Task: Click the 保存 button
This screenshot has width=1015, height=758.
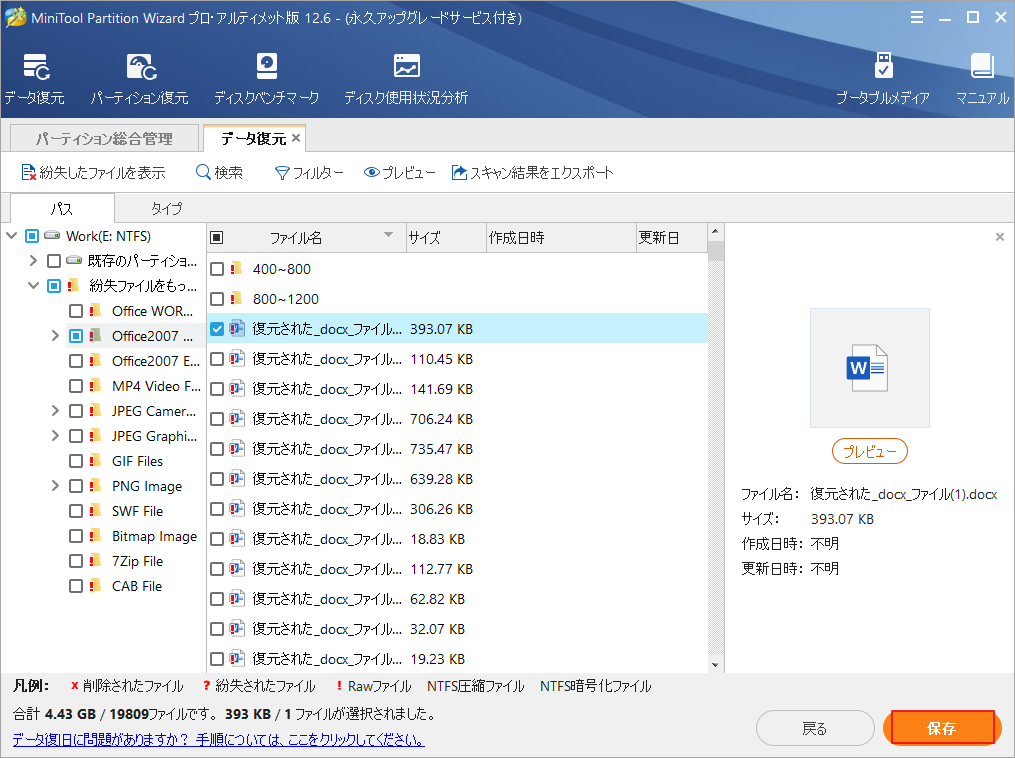Action: point(941,728)
